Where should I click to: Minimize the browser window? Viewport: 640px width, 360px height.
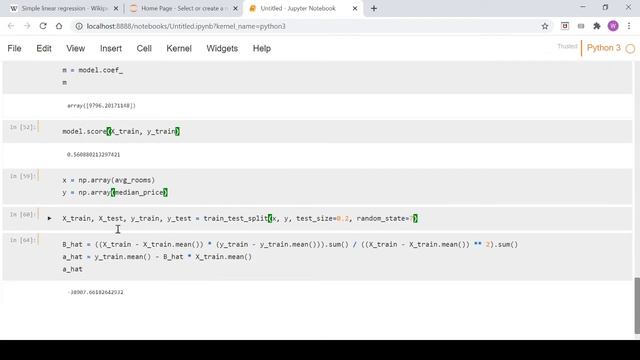point(583,7)
